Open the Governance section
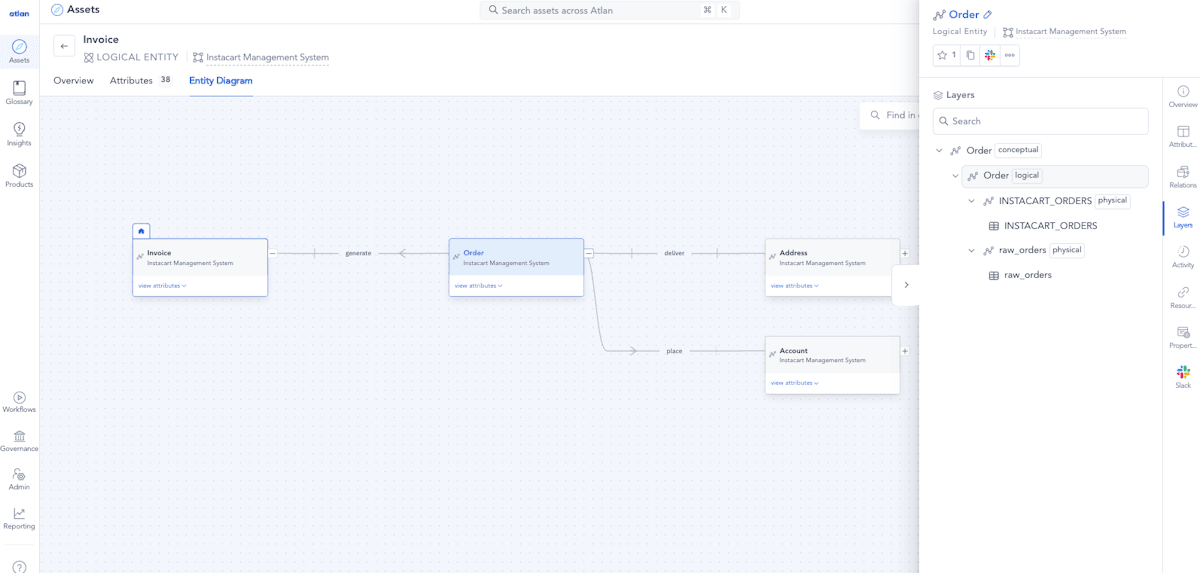This screenshot has height=573, width=1200. point(19,441)
